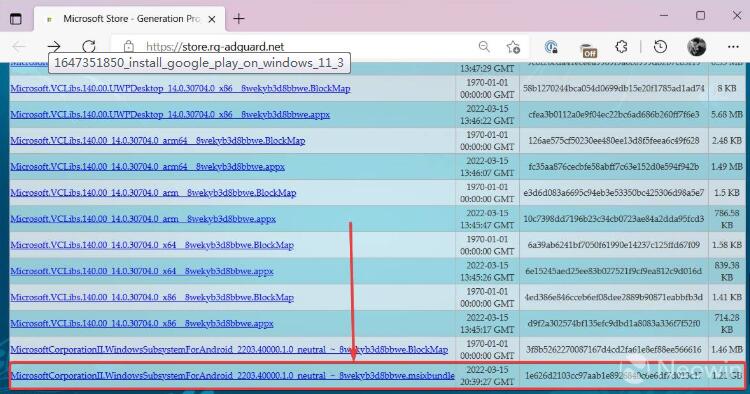750x394 pixels.
Task: Select hash starting 3f8b526227008
Action: coord(614,350)
